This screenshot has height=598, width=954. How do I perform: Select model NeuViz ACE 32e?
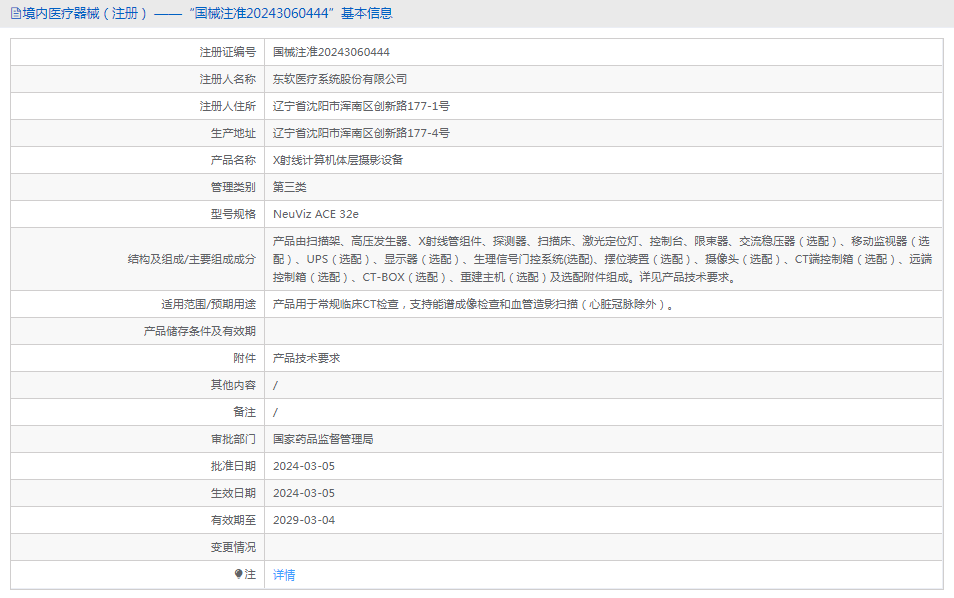coord(316,214)
